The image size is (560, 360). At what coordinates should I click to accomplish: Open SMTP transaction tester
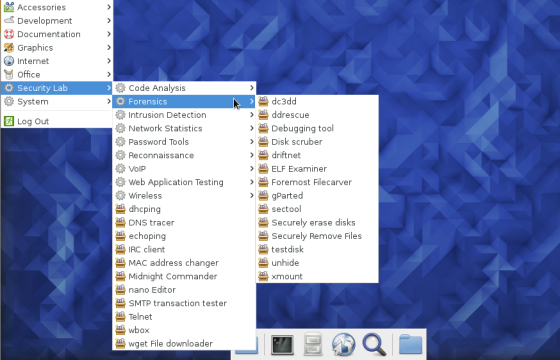point(184,303)
